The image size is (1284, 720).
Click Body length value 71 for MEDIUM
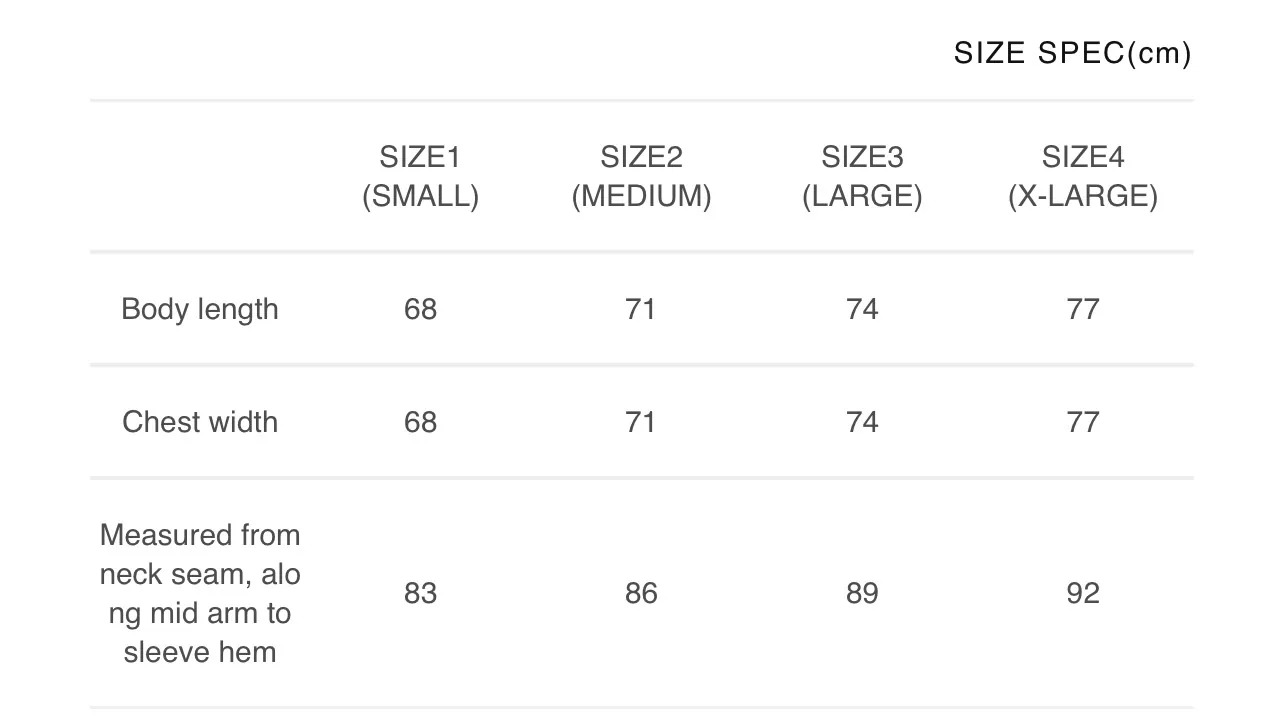pyautogui.click(x=641, y=309)
